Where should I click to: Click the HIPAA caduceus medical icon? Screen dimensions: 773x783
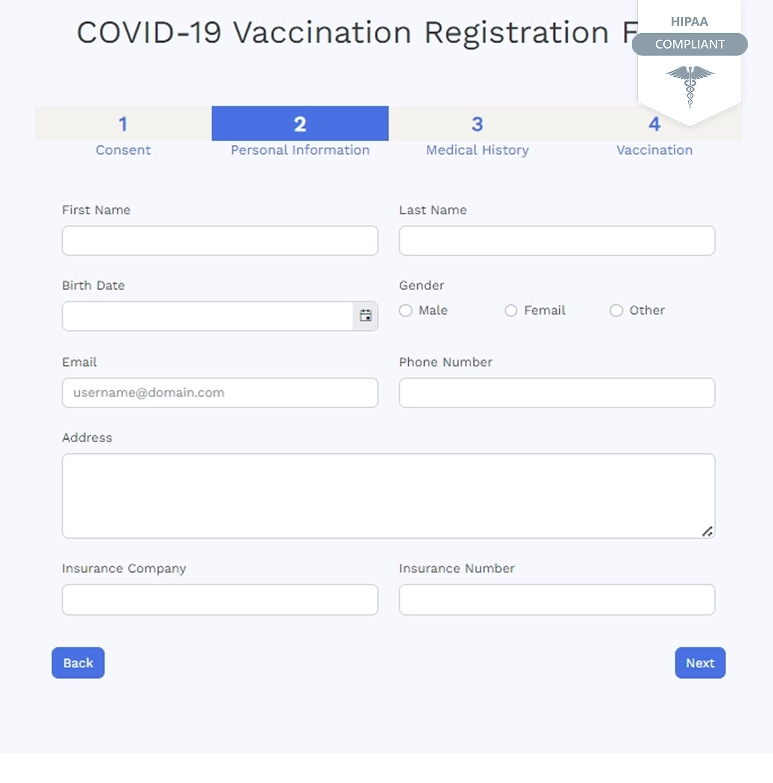[x=689, y=86]
